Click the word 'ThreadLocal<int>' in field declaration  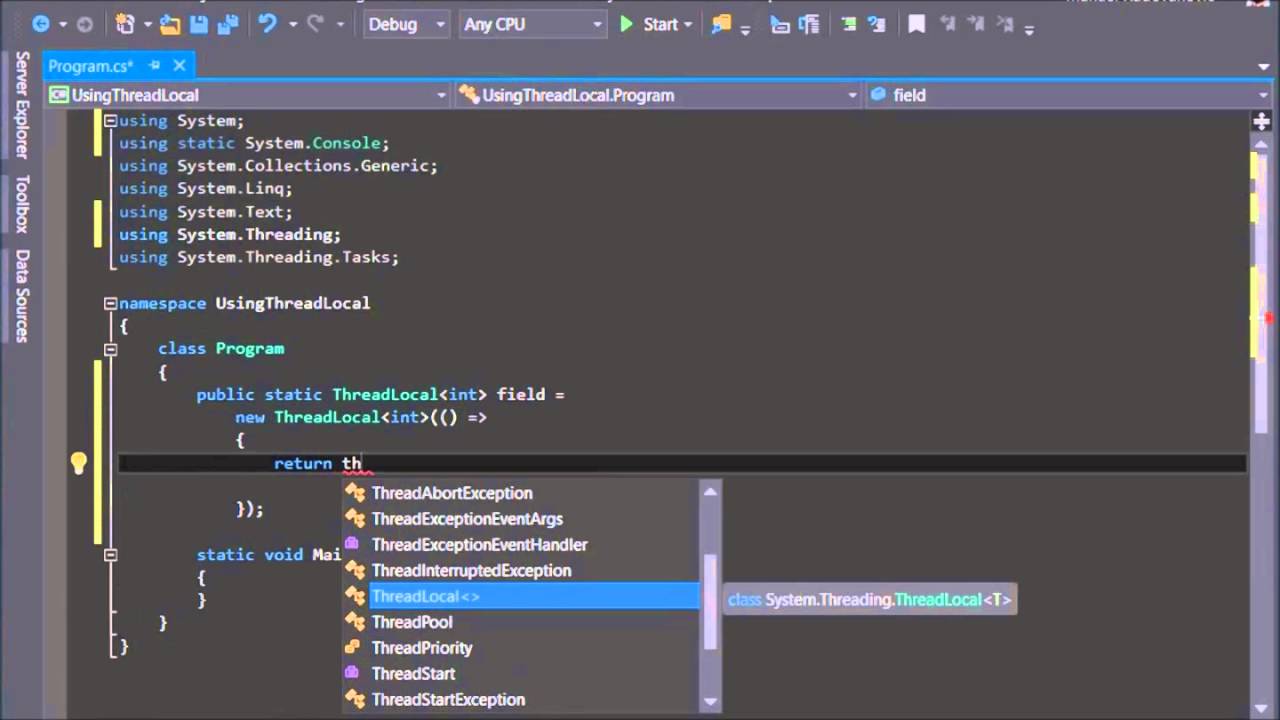(410, 394)
